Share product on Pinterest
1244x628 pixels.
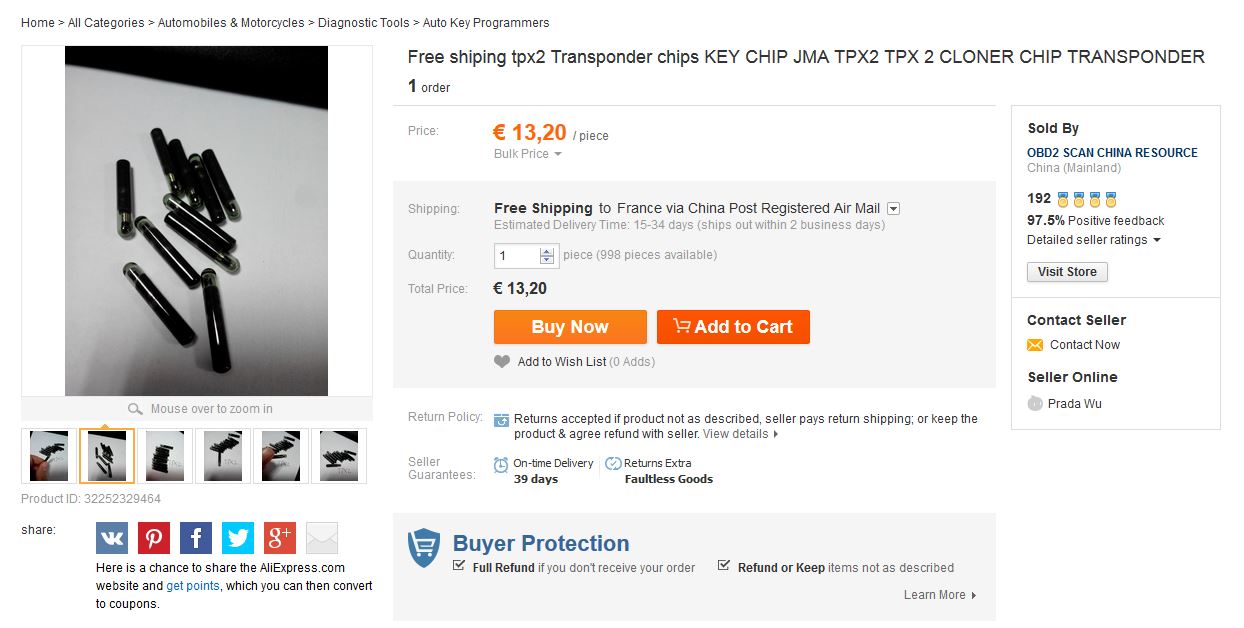click(x=154, y=538)
